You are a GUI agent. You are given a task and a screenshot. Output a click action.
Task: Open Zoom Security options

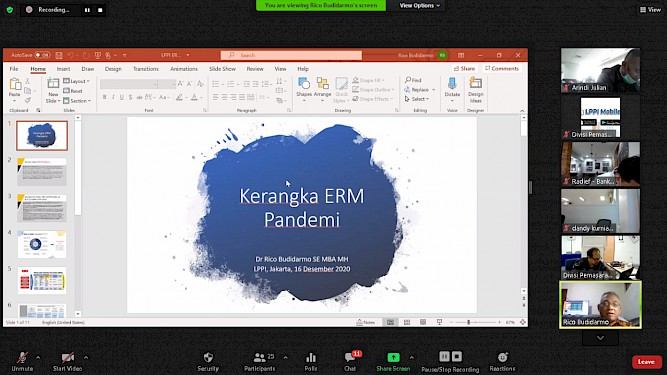208,362
